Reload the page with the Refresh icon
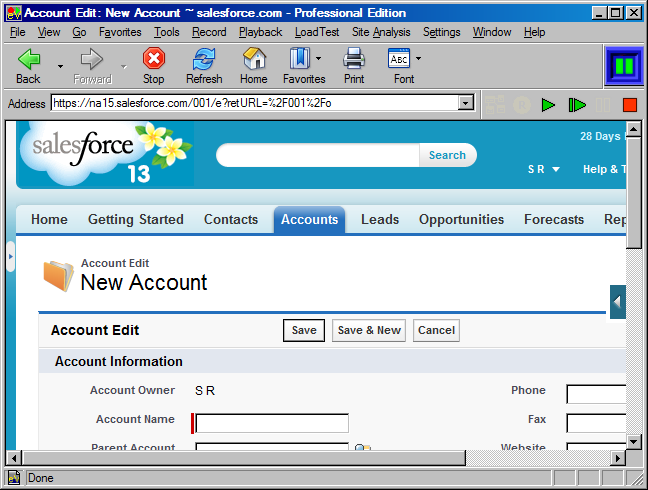The height and width of the screenshot is (490, 648). [x=204, y=59]
